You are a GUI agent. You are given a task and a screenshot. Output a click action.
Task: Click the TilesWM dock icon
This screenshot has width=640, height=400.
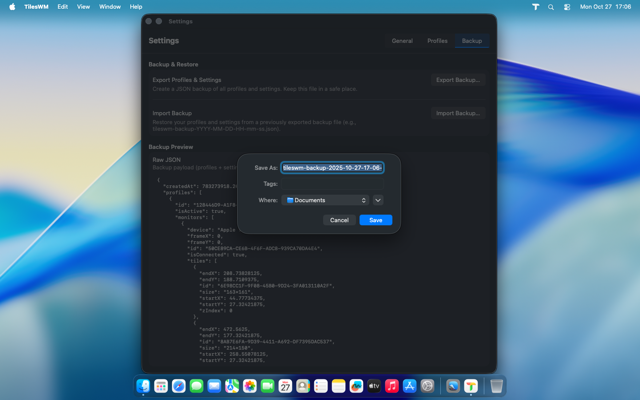click(x=471, y=386)
